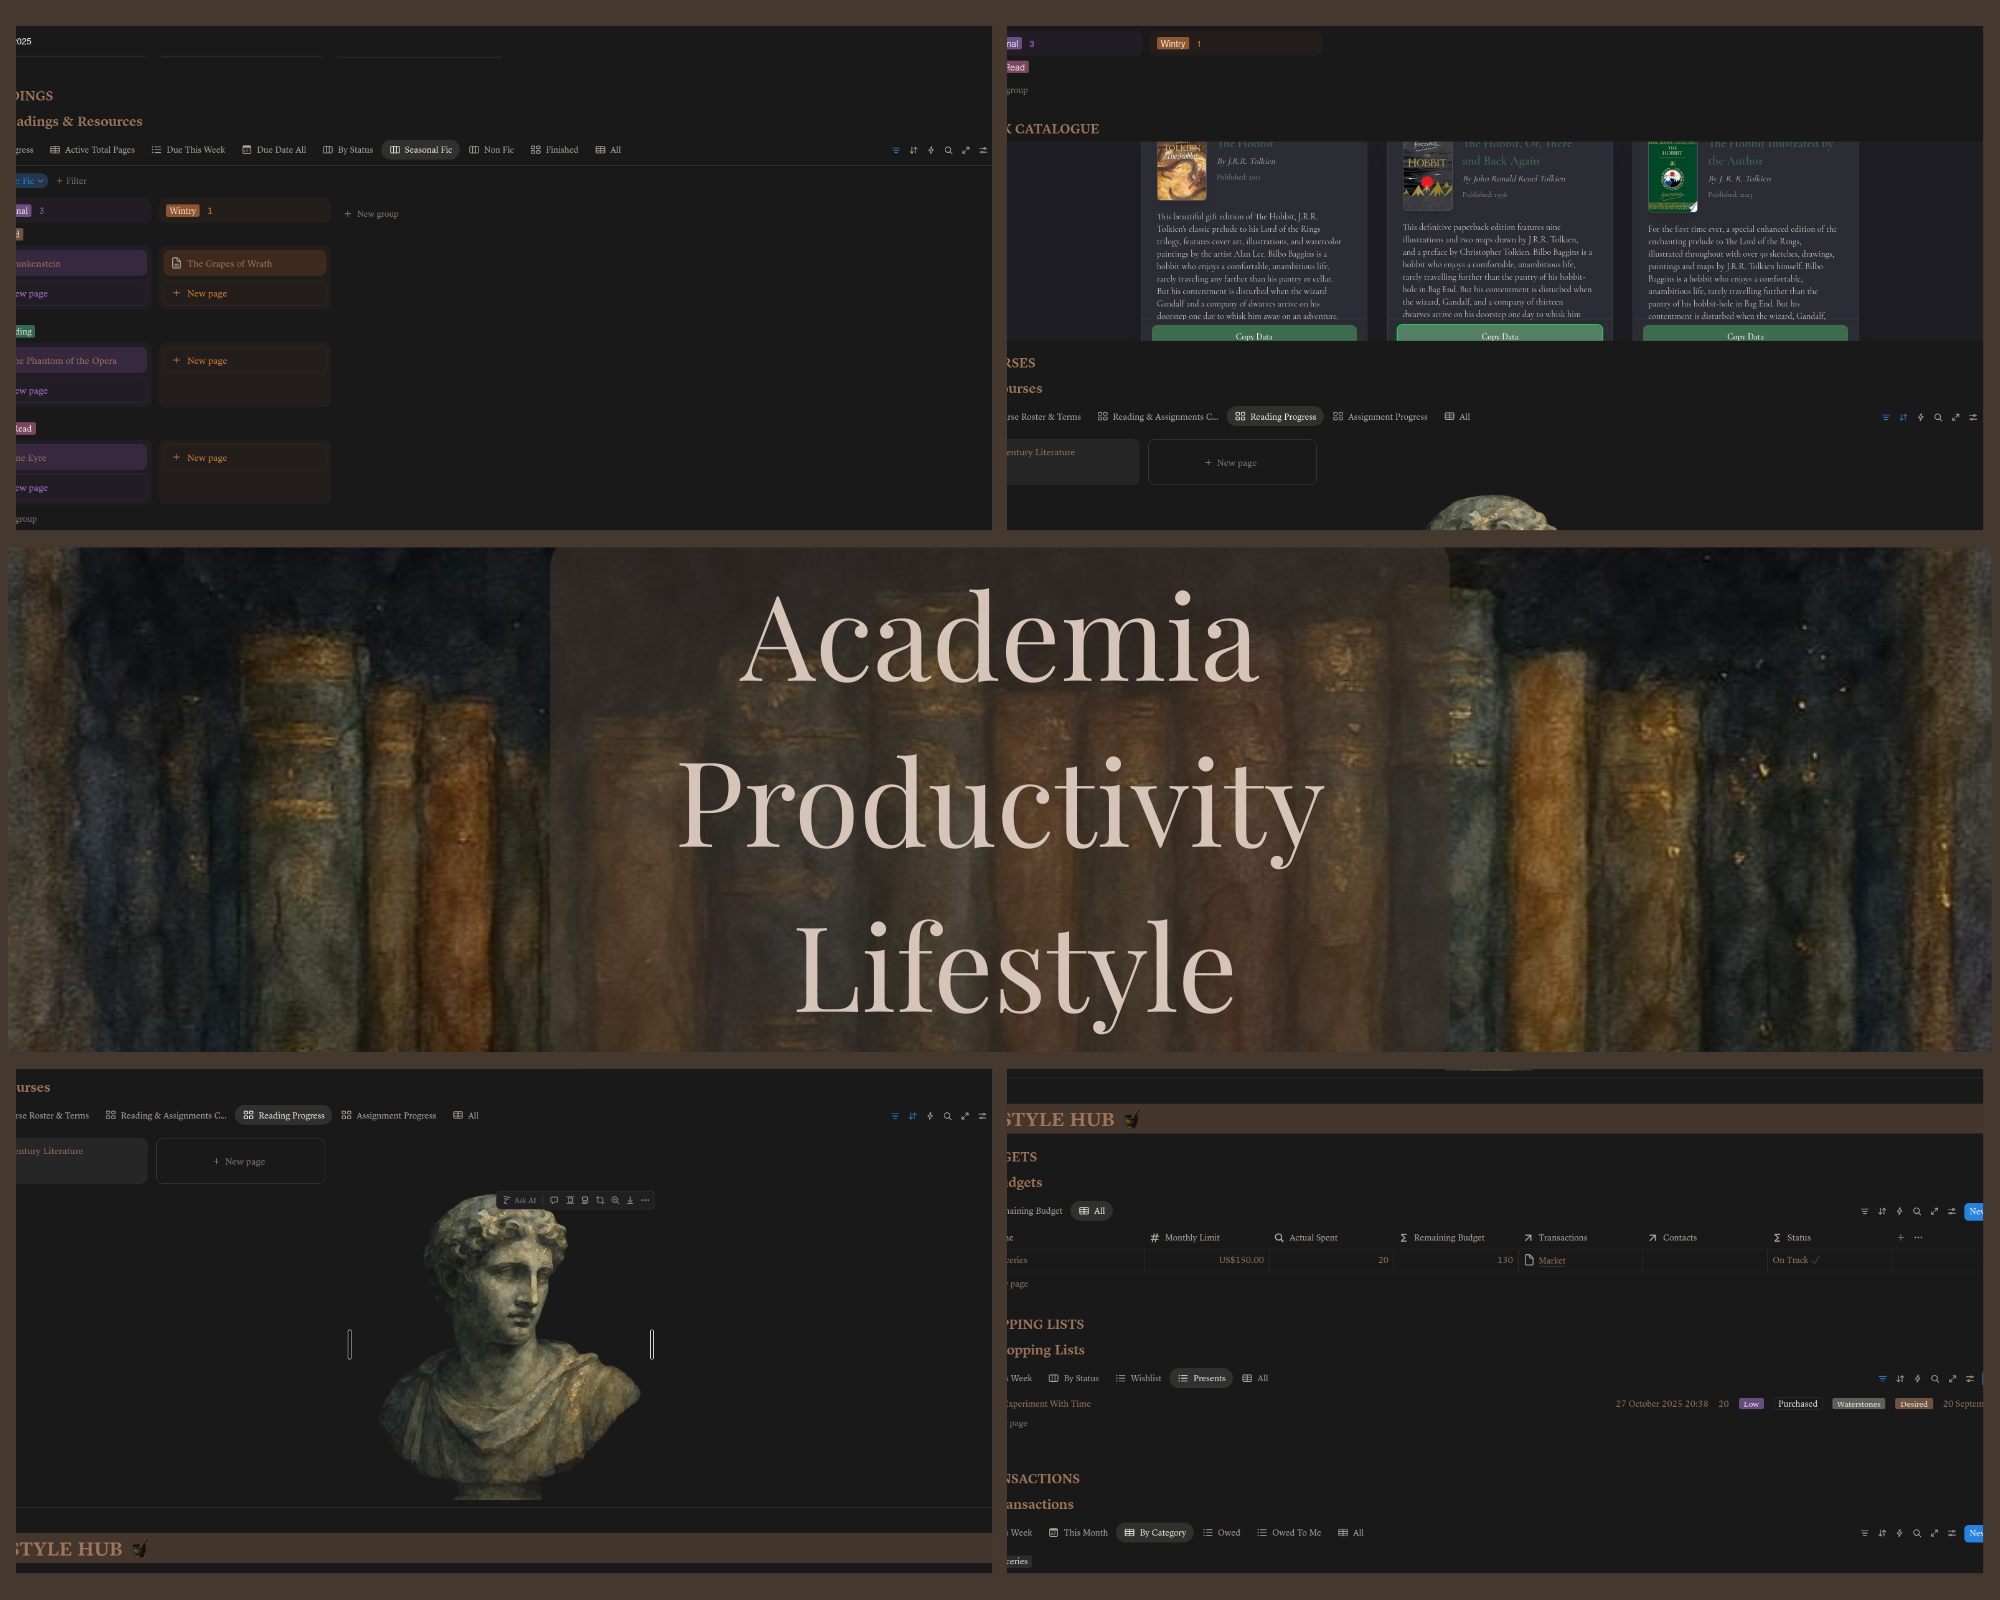
Task: Click The Hobbit book cover thumbnail
Action: tap(1181, 172)
